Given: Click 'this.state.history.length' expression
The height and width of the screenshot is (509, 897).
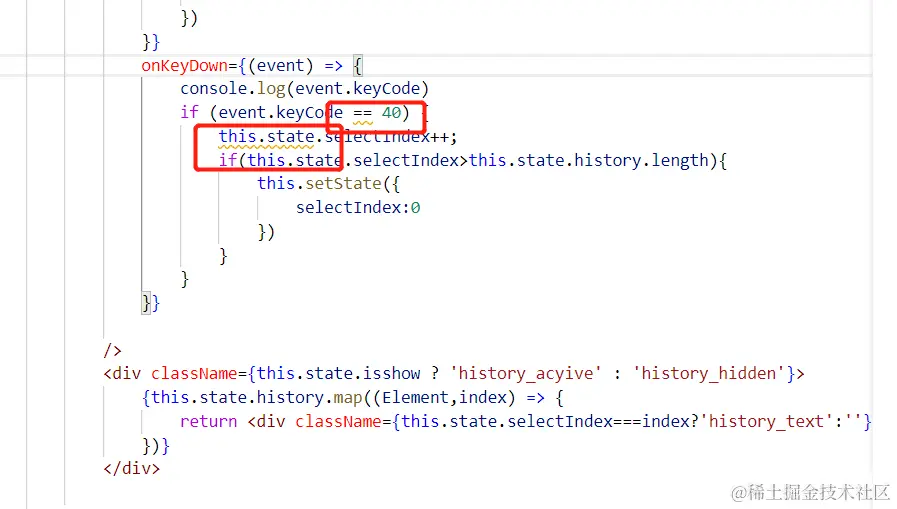Looking at the screenshot, I should tap(589, 161).
